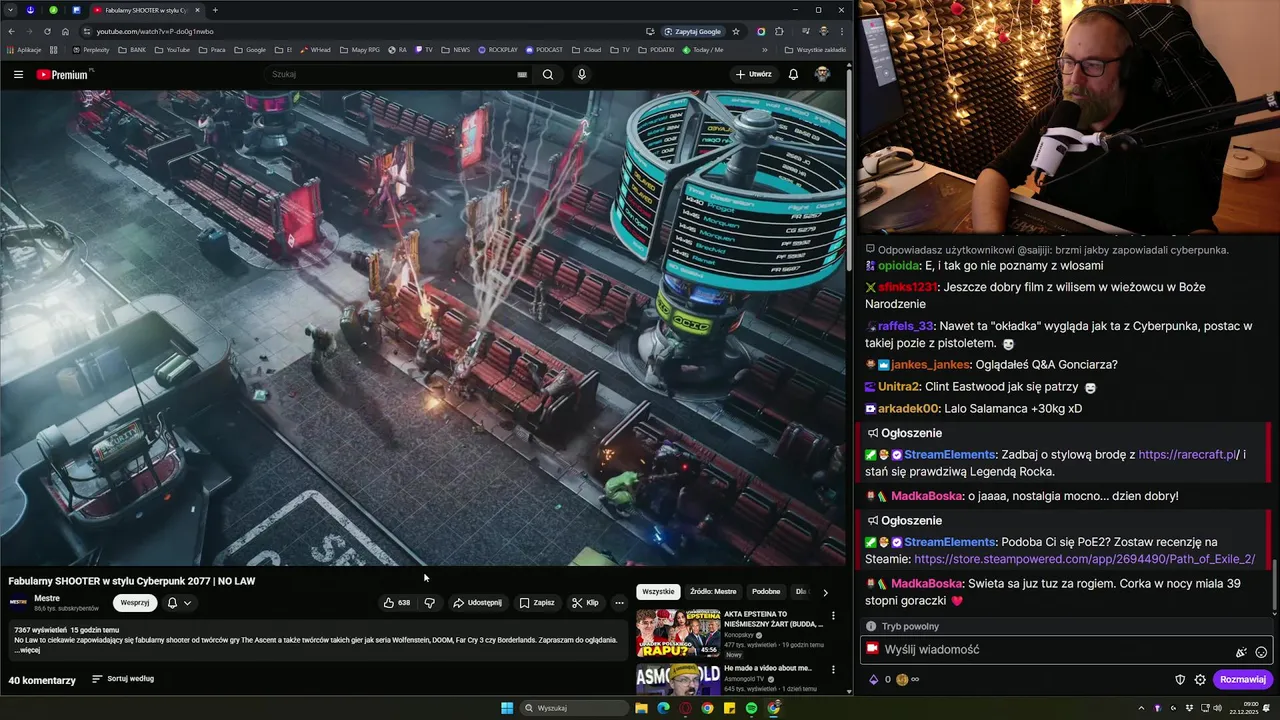Open the Mestre channel avatar
Image resolution: width=1280 pixels, height=720 pixels.
(x=18, y=603)
